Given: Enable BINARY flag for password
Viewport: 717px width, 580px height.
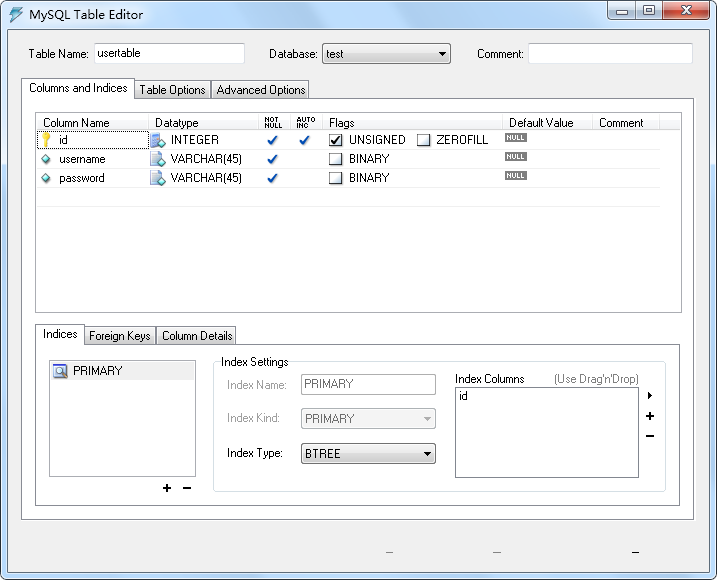Looking at the screenshot, I should (336, 178).
